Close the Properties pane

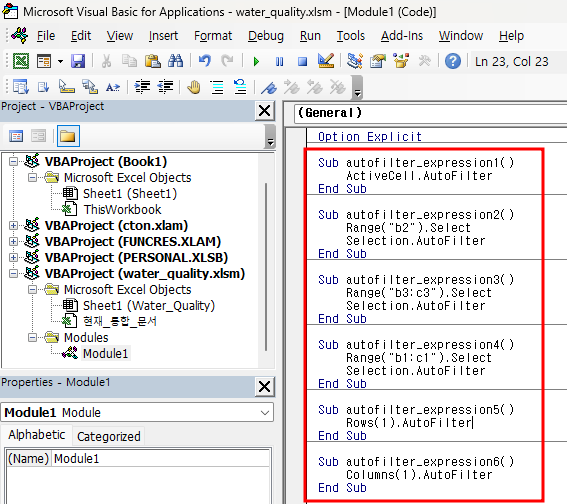point(264,387)
